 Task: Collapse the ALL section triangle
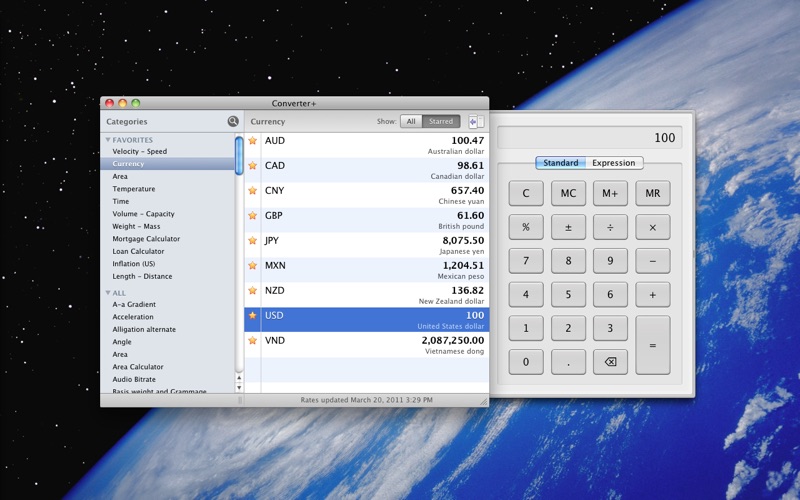point(108,293)
